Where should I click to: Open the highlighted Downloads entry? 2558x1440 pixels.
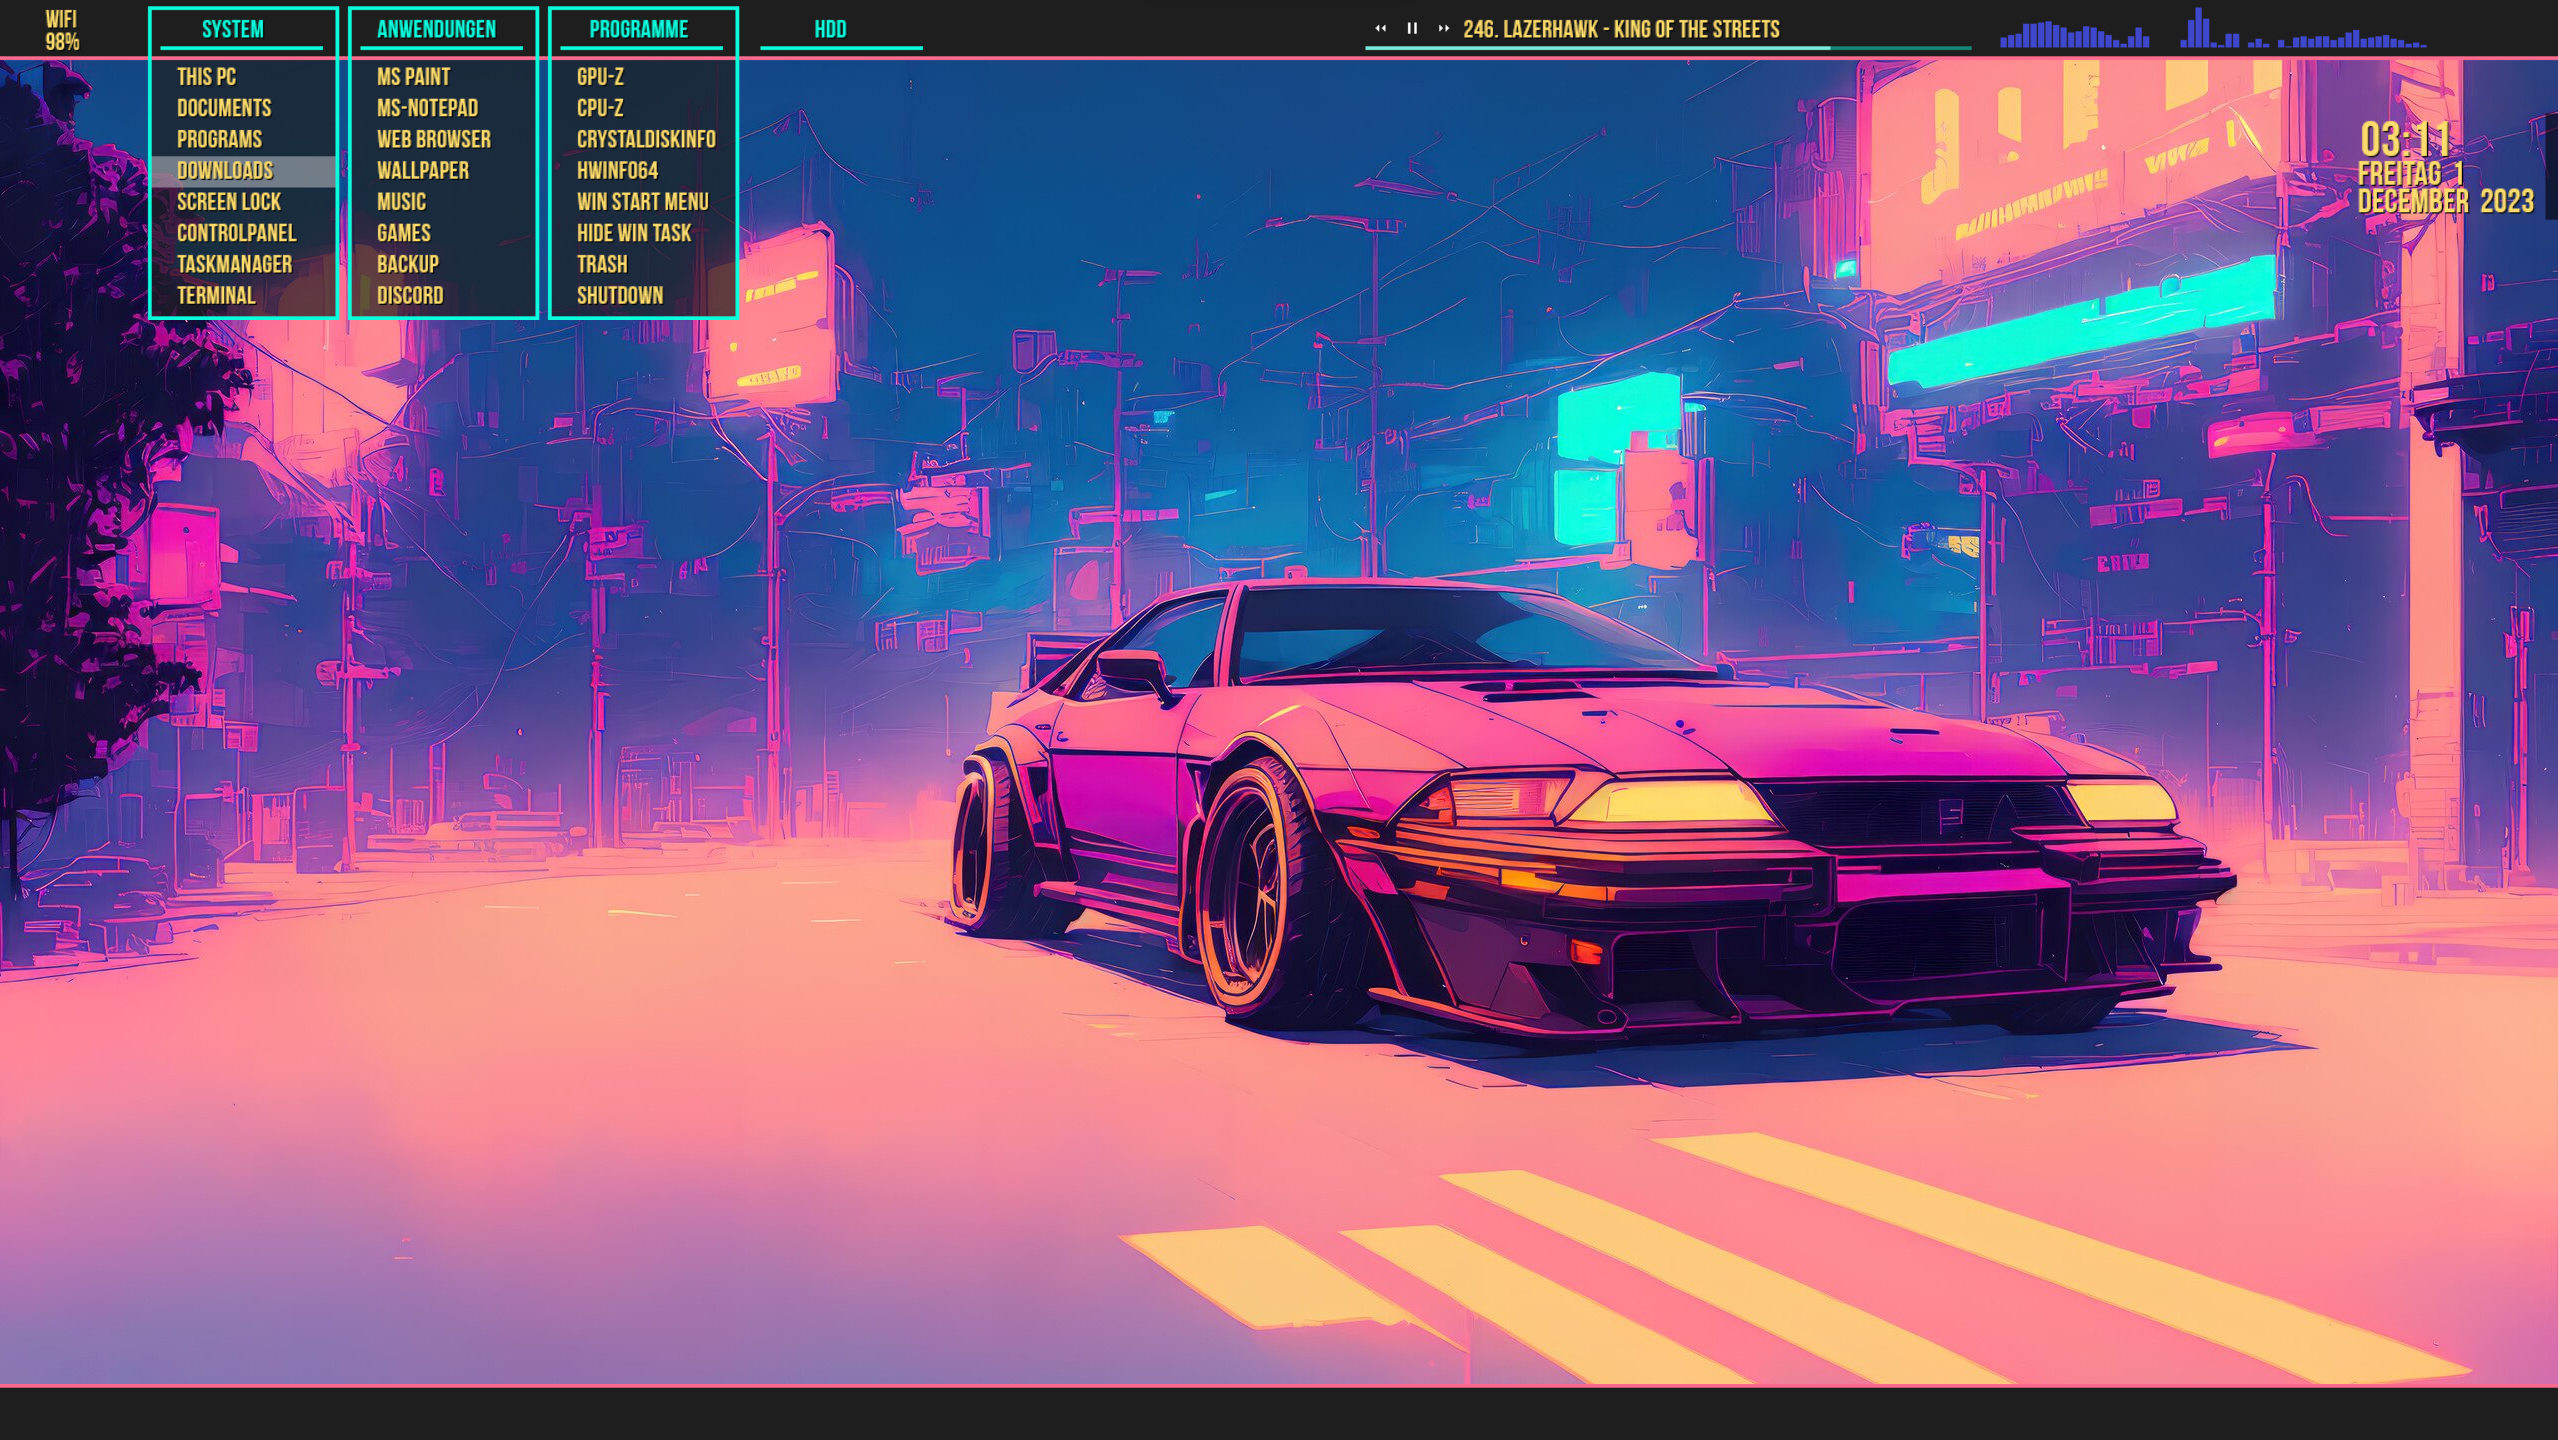pyautogui.click(x=242, y=171)
